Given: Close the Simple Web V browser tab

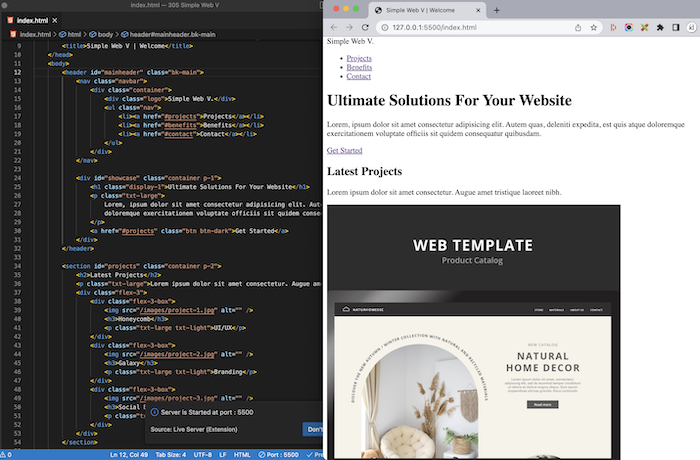Looking at the screenshot, I should click(478, 10).
